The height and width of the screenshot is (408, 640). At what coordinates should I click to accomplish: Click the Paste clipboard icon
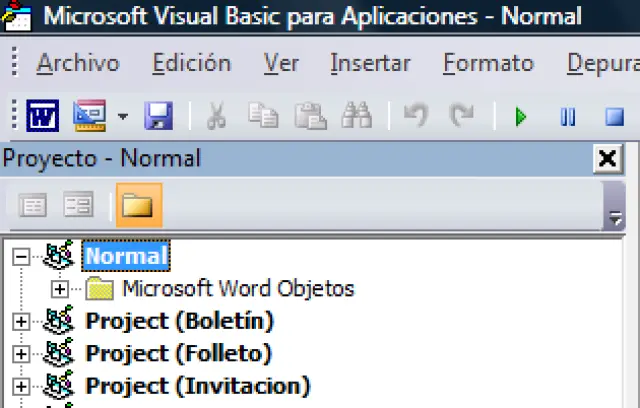tap(309, 116)
